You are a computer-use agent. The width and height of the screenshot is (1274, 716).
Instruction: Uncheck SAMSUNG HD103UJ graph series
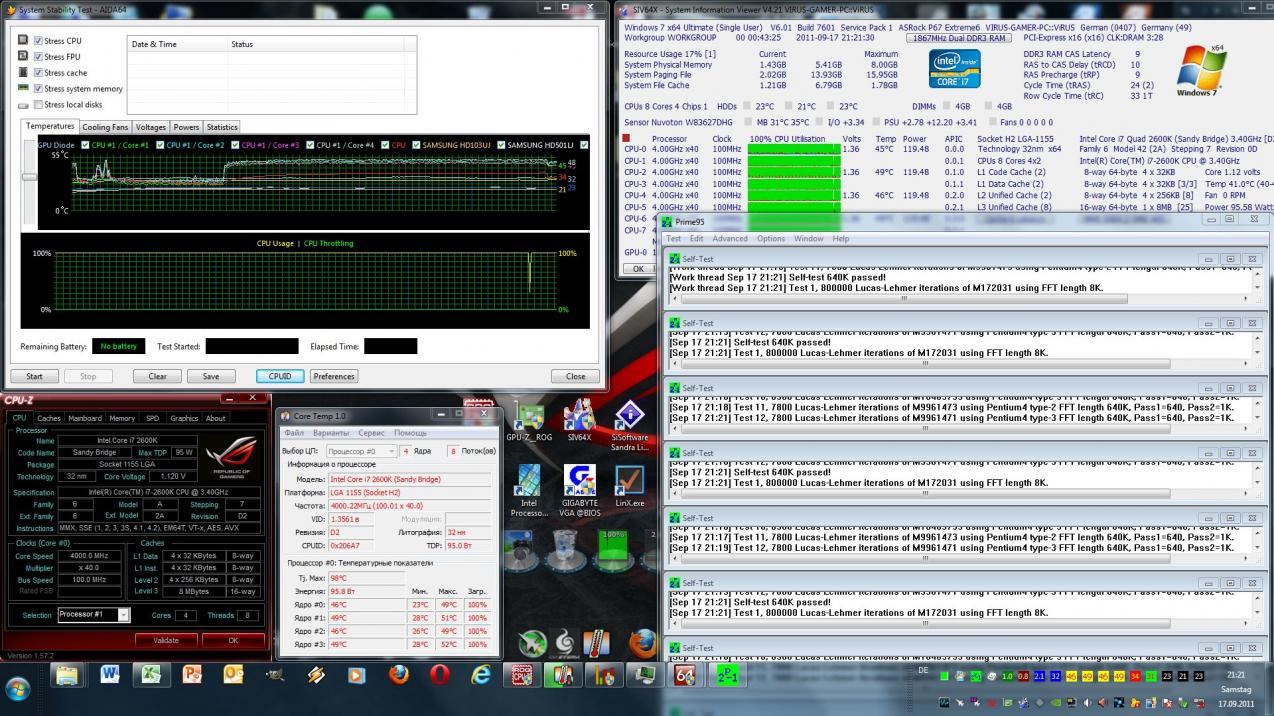(416, 146)
